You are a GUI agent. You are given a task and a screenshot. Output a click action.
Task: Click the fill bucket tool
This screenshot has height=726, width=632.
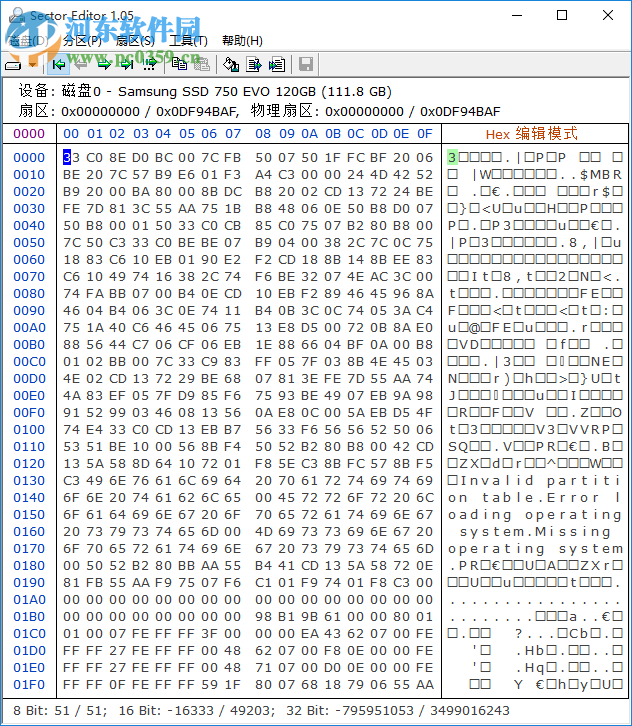[231, 65]
